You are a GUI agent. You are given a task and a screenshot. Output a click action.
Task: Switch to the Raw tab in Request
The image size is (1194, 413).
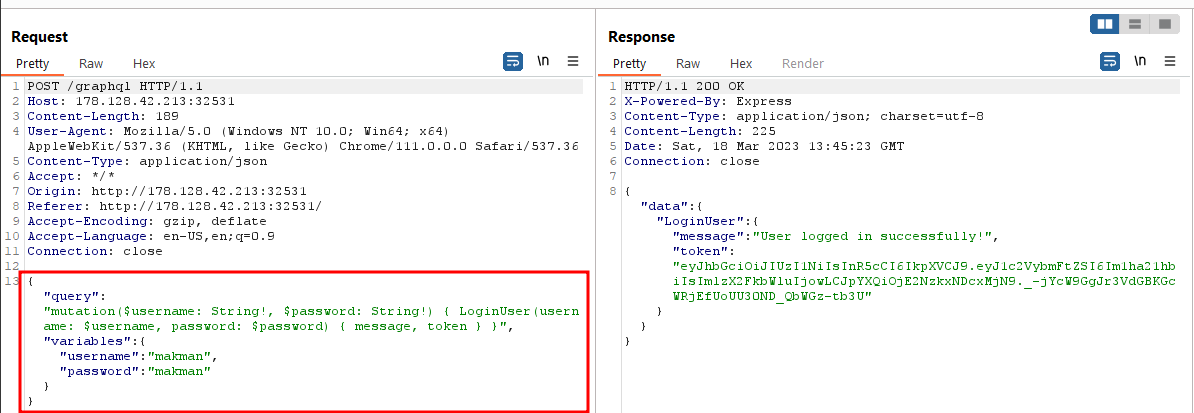tap(91, 63)
